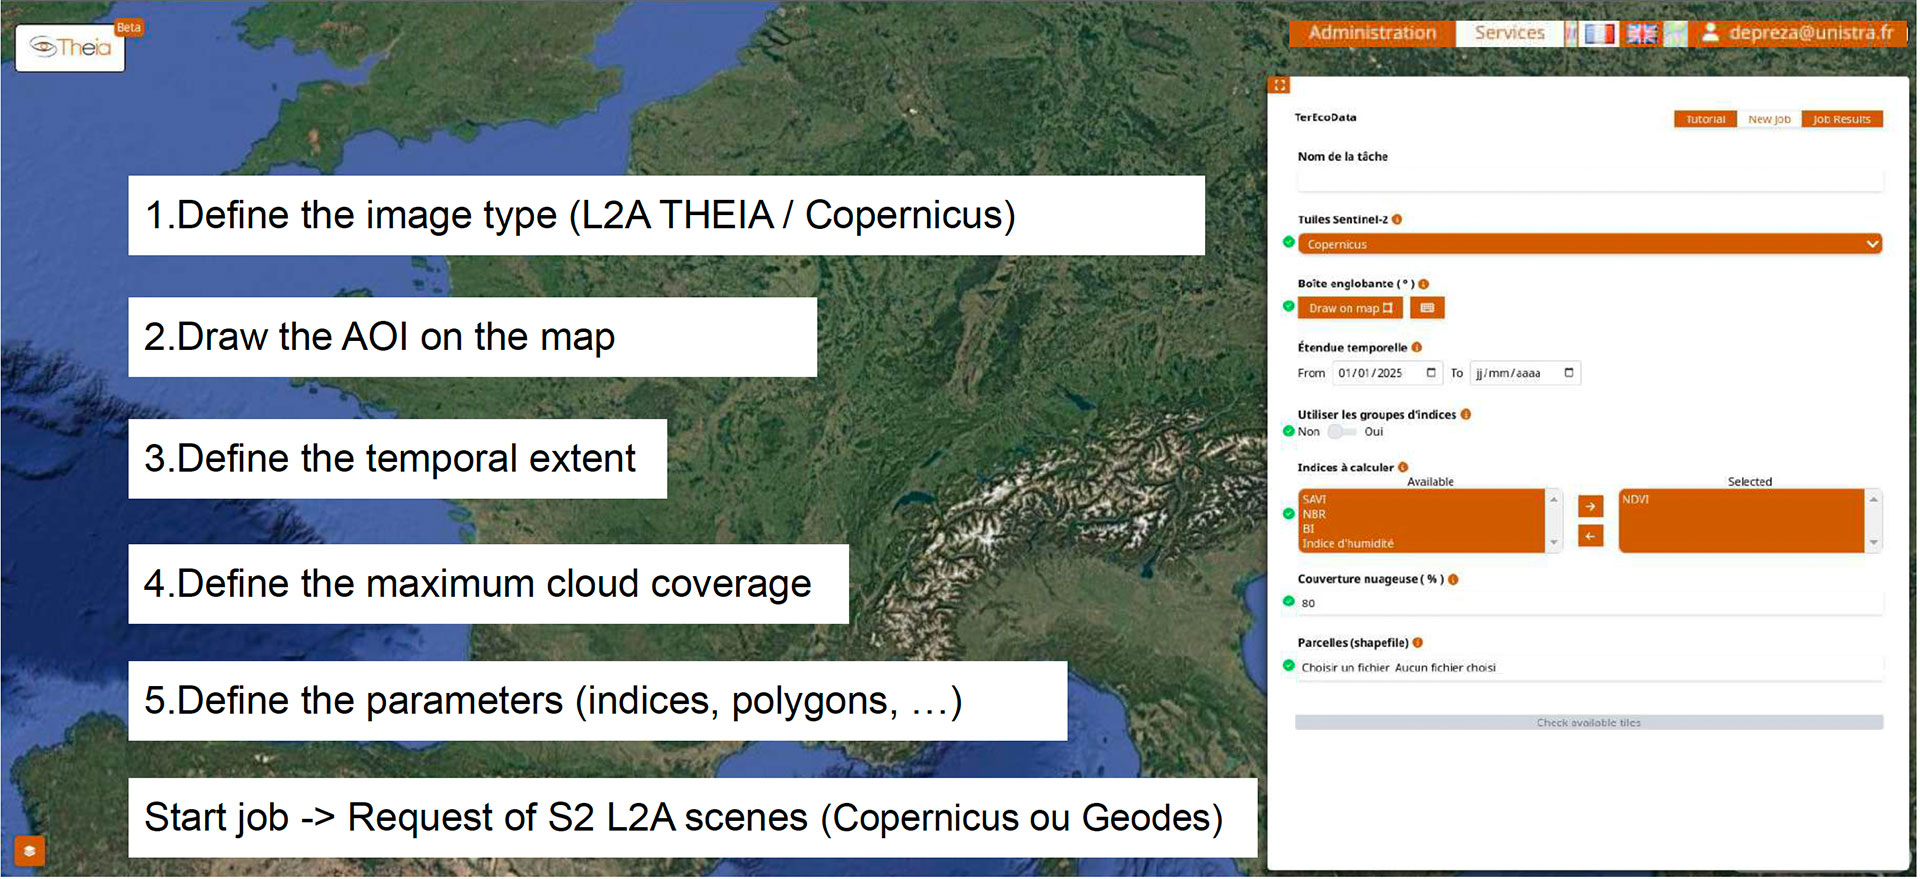Click info icon next to Couverture nuageuse

click(1453, 580)
